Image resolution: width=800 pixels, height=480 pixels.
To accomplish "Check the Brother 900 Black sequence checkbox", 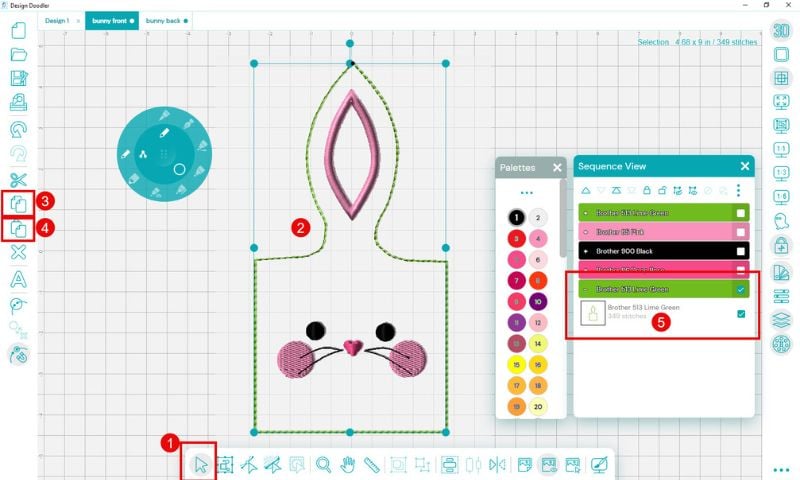I will click(x=741, y=250).
